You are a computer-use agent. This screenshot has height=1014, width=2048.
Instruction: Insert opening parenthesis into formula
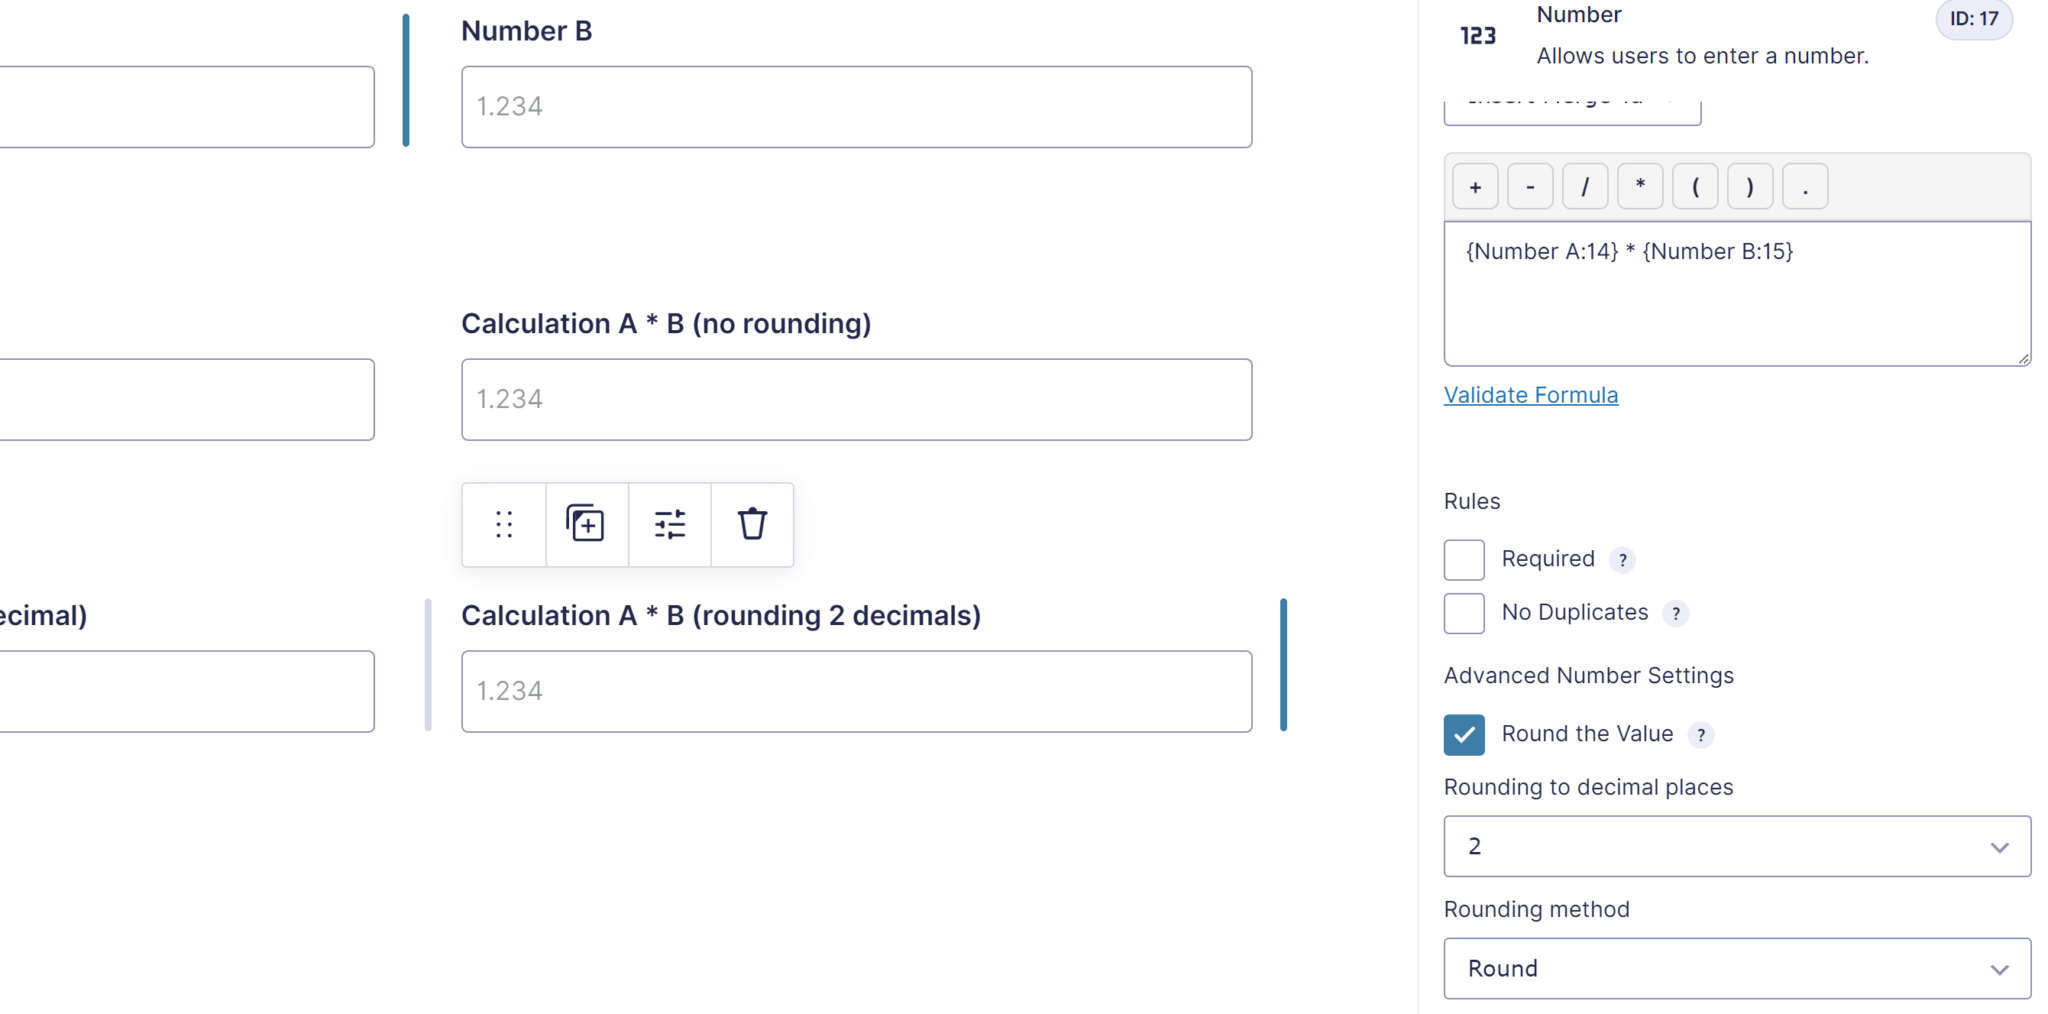pos(1695,187)
